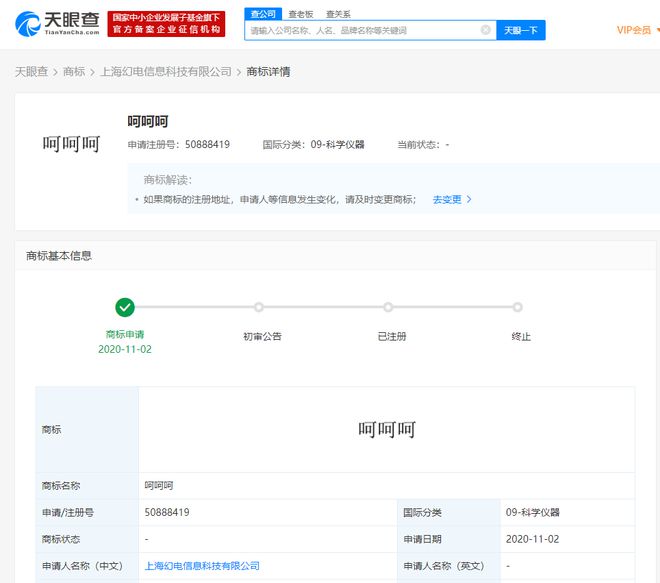
Task: Select the 查关系 search tab
Action: (338, 14)
